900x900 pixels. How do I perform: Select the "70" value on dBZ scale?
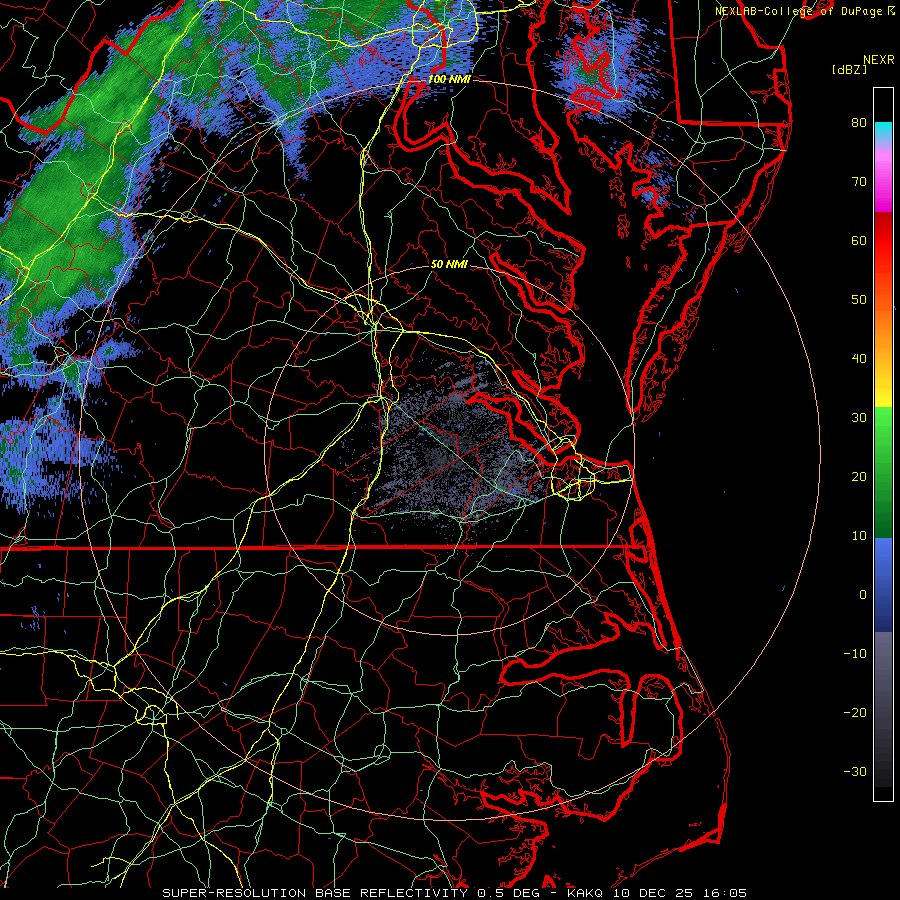859,182
